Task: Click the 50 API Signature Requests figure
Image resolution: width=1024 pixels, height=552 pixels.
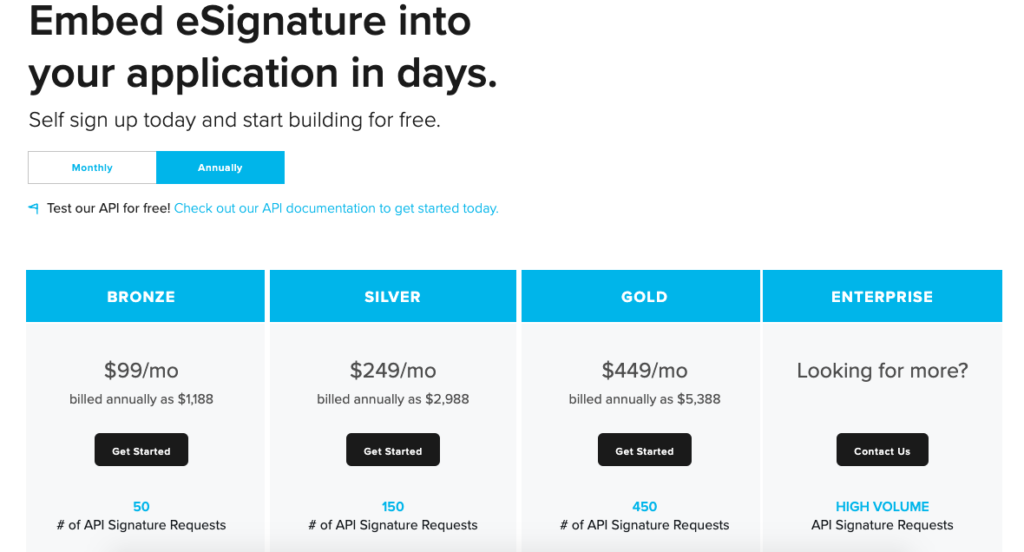Action: coord(141,507)
